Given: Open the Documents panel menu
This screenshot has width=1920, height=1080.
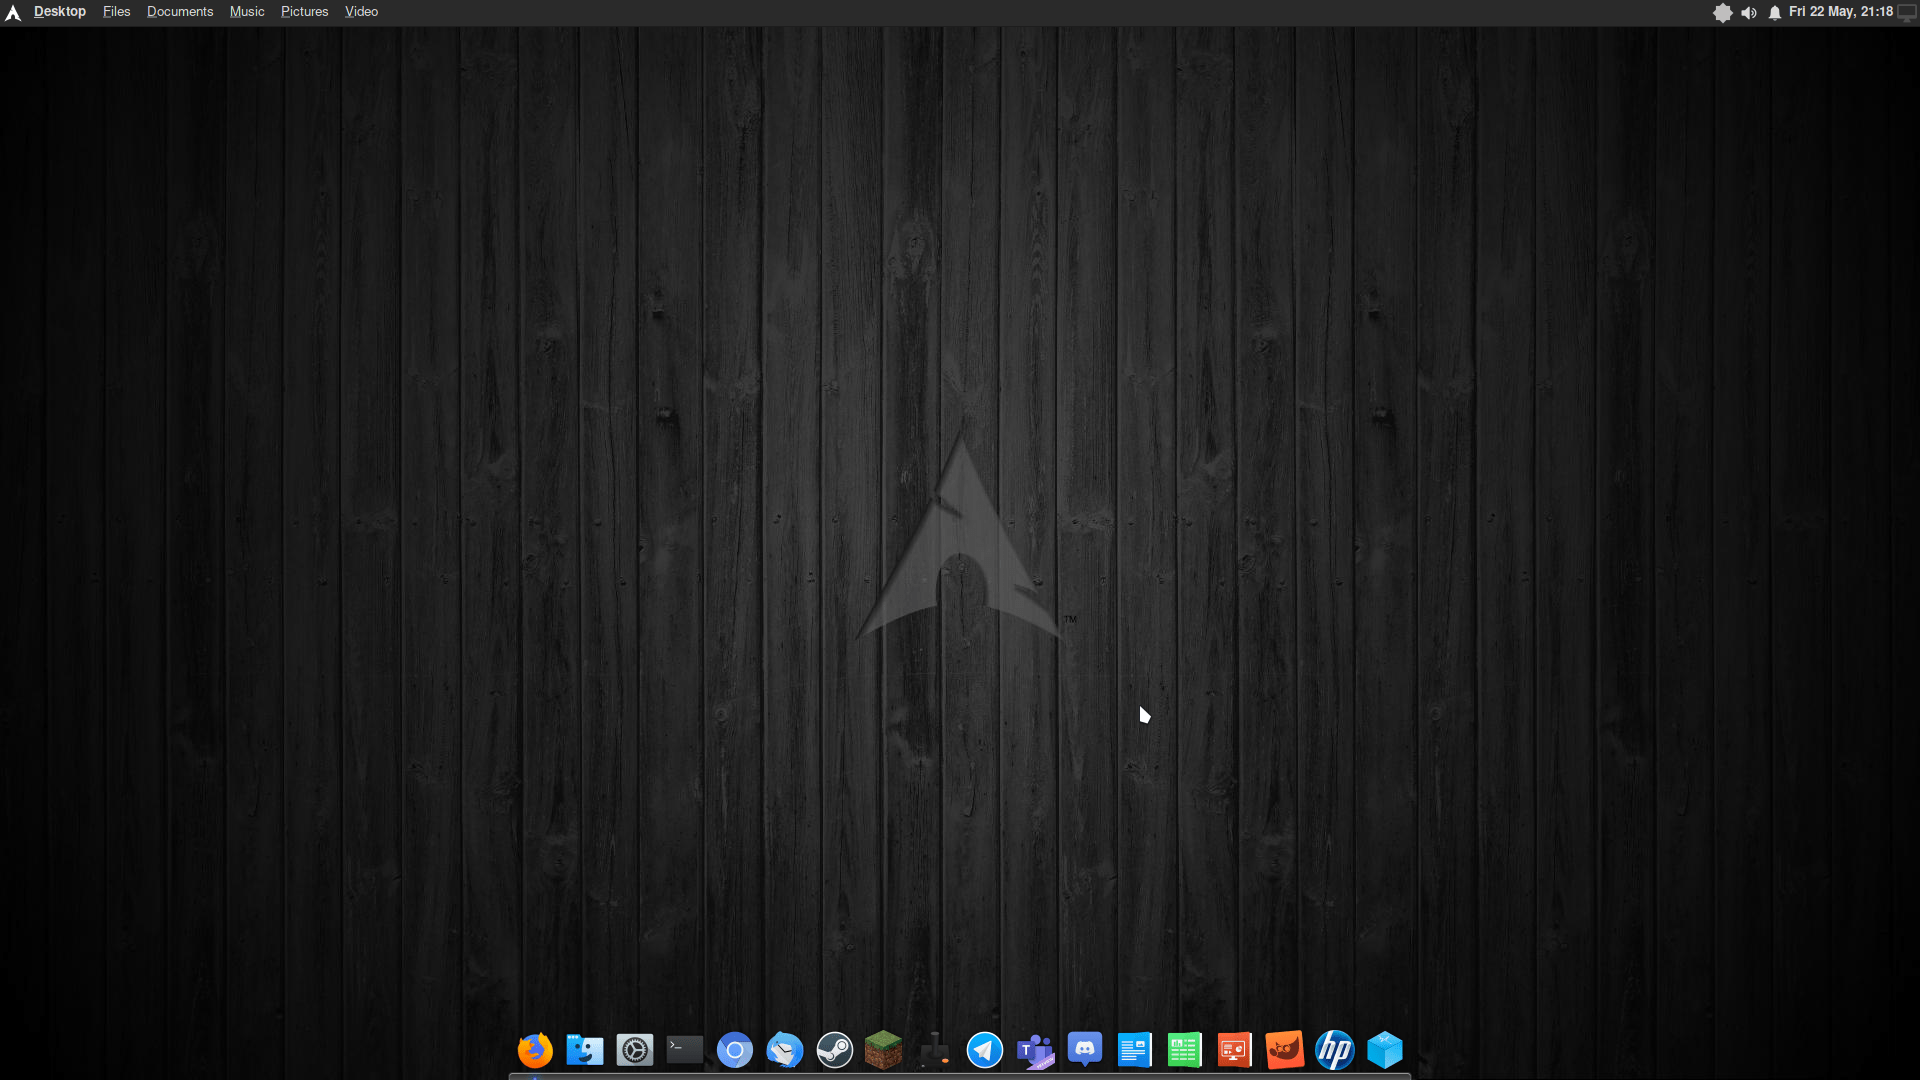Looking at the screenshot, I should [180, 12].
